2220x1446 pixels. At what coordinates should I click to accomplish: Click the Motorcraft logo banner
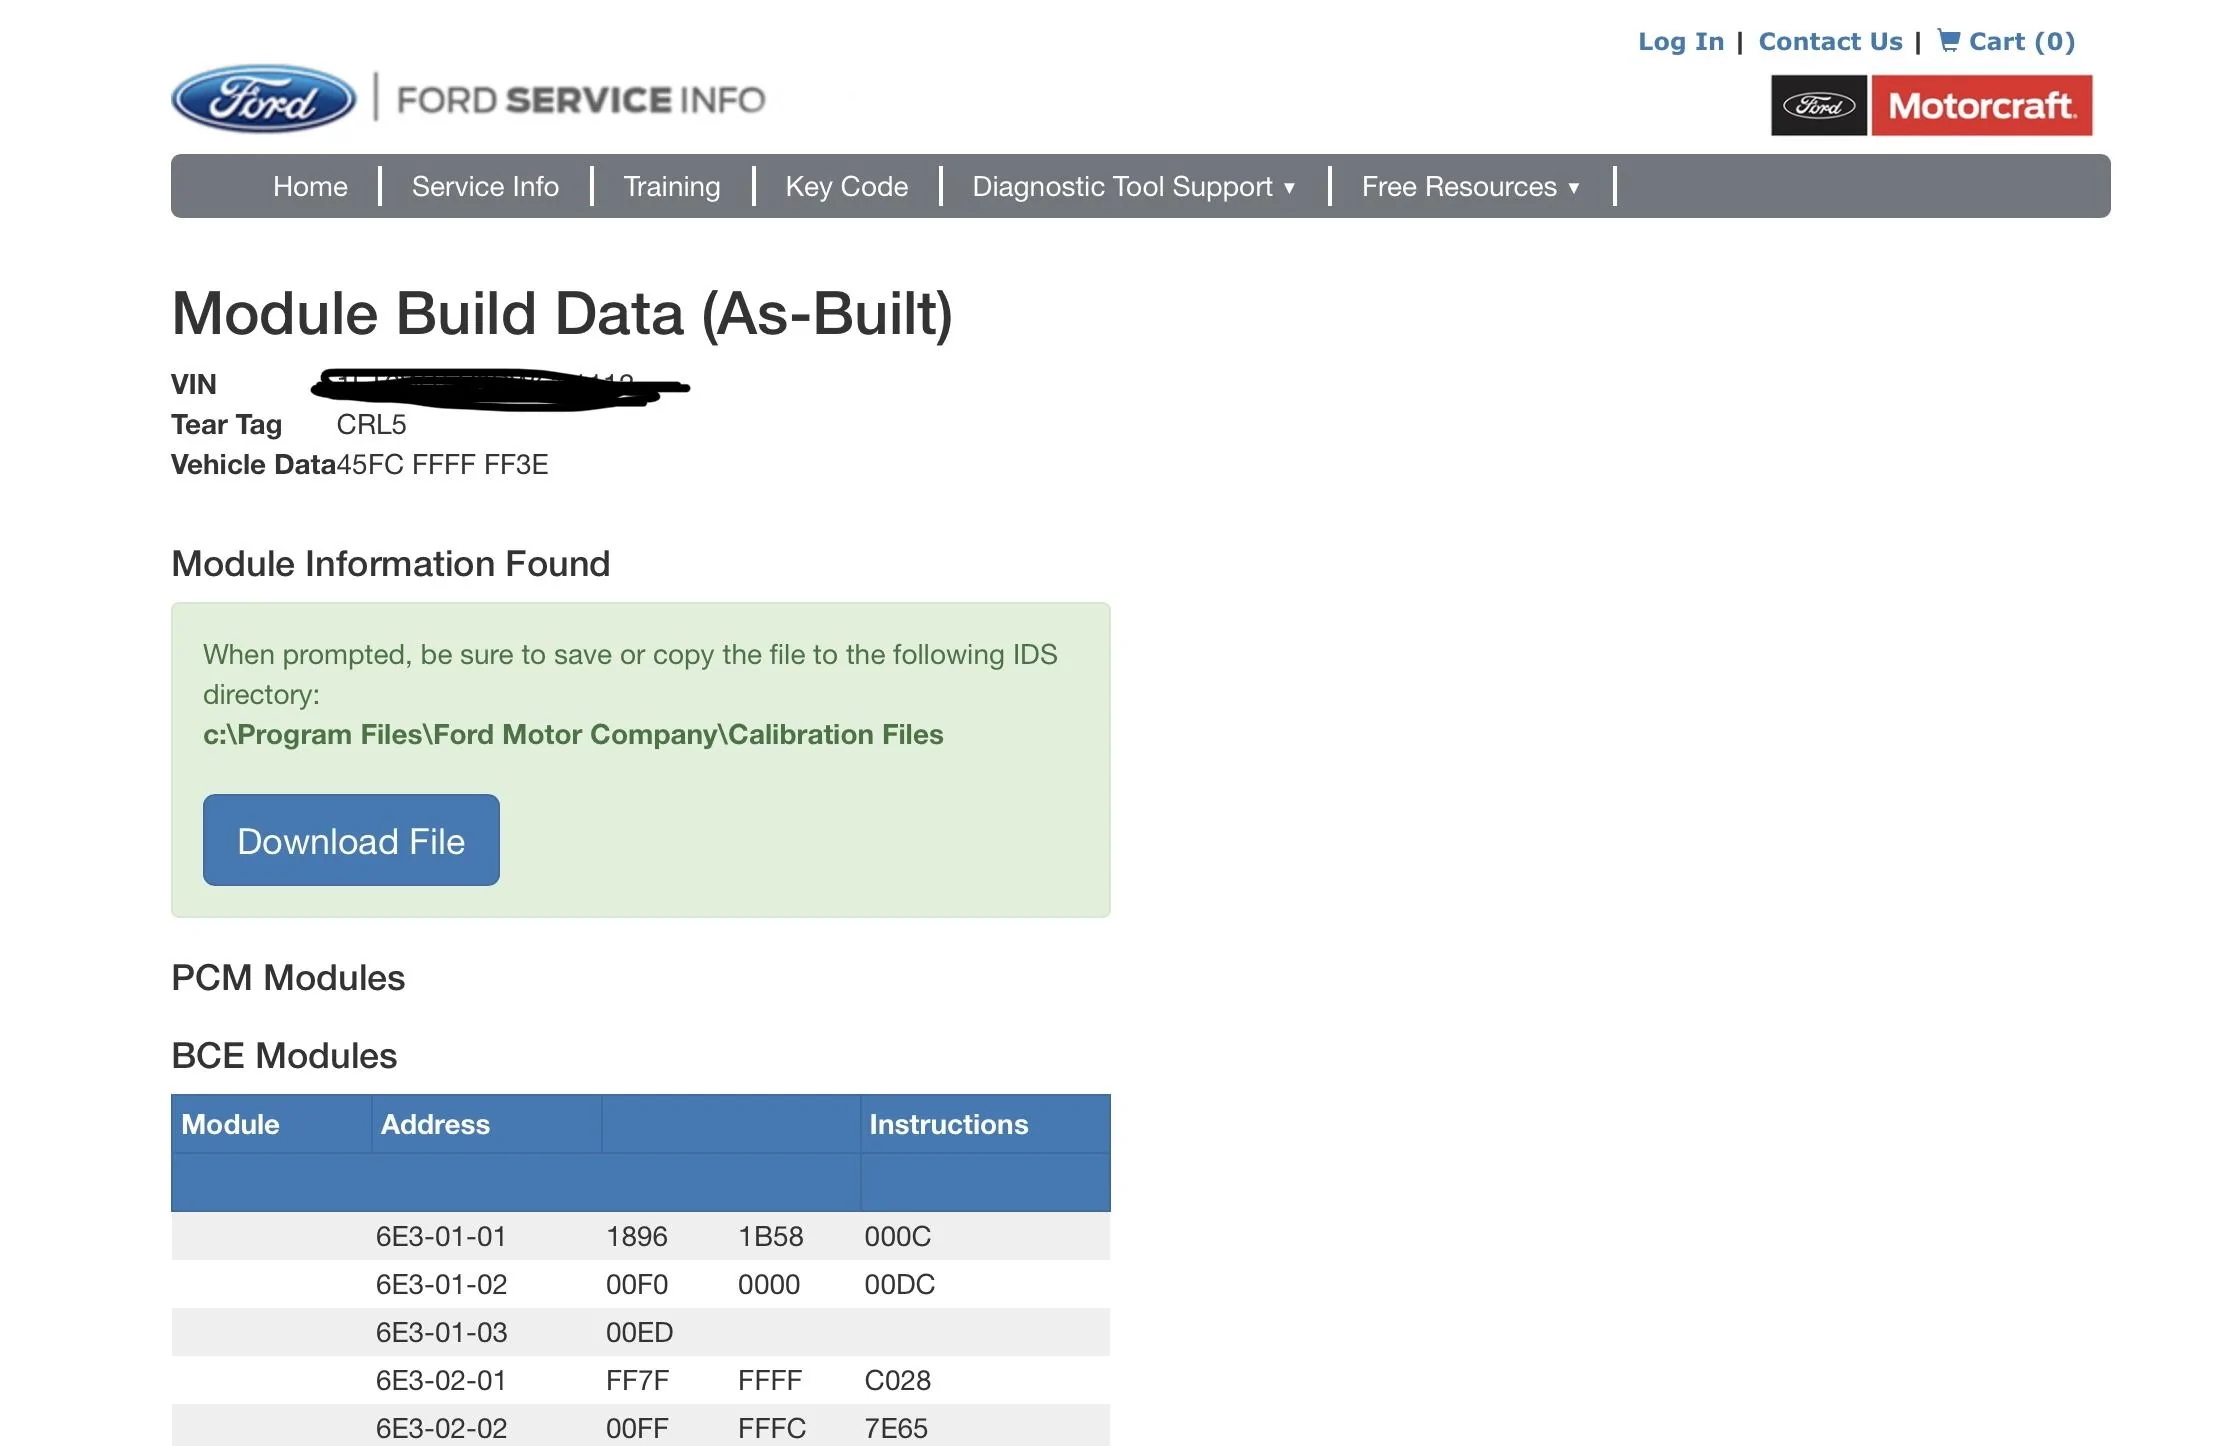click(x=1981, y=105)
